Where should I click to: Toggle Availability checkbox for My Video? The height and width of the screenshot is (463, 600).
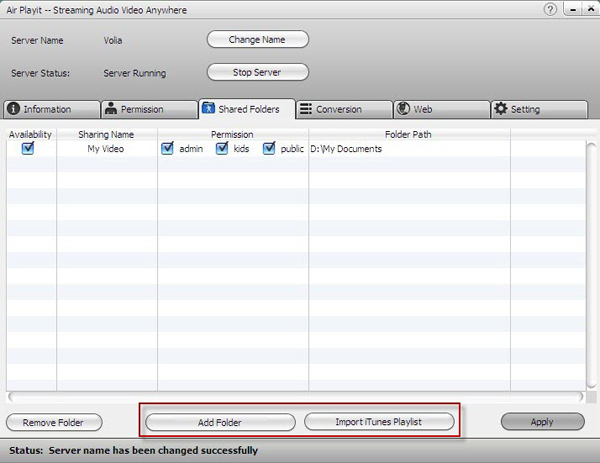tap(28, 148)
